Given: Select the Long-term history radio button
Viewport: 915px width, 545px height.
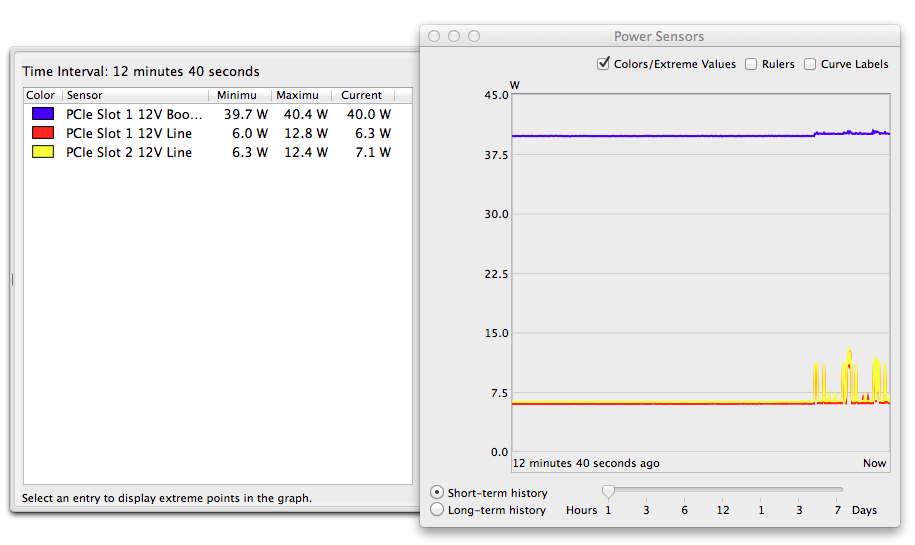Looking at the screenshot, I should pos(436,509).
